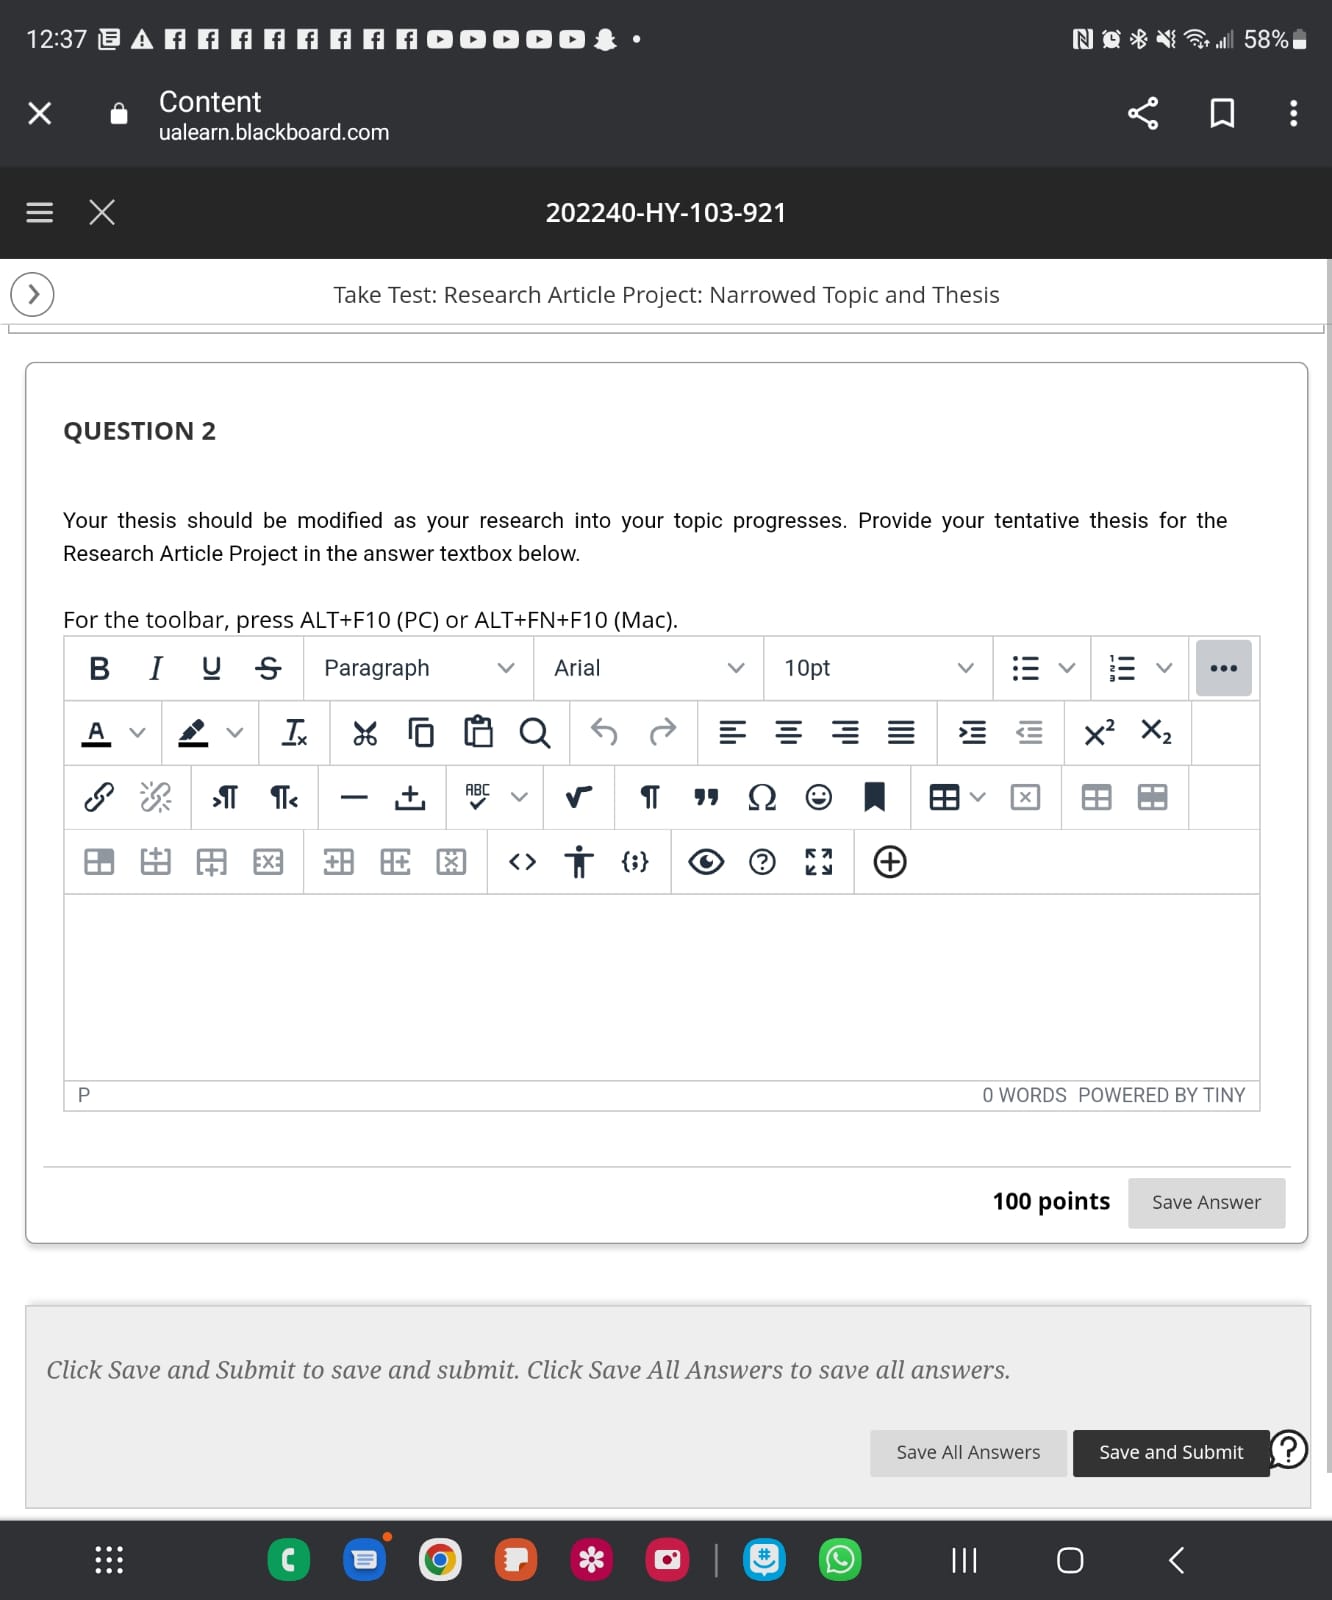The width and height of the screenshot is (1332, 1600).
Task: Open the math equation editor
Action: point(578,797)
